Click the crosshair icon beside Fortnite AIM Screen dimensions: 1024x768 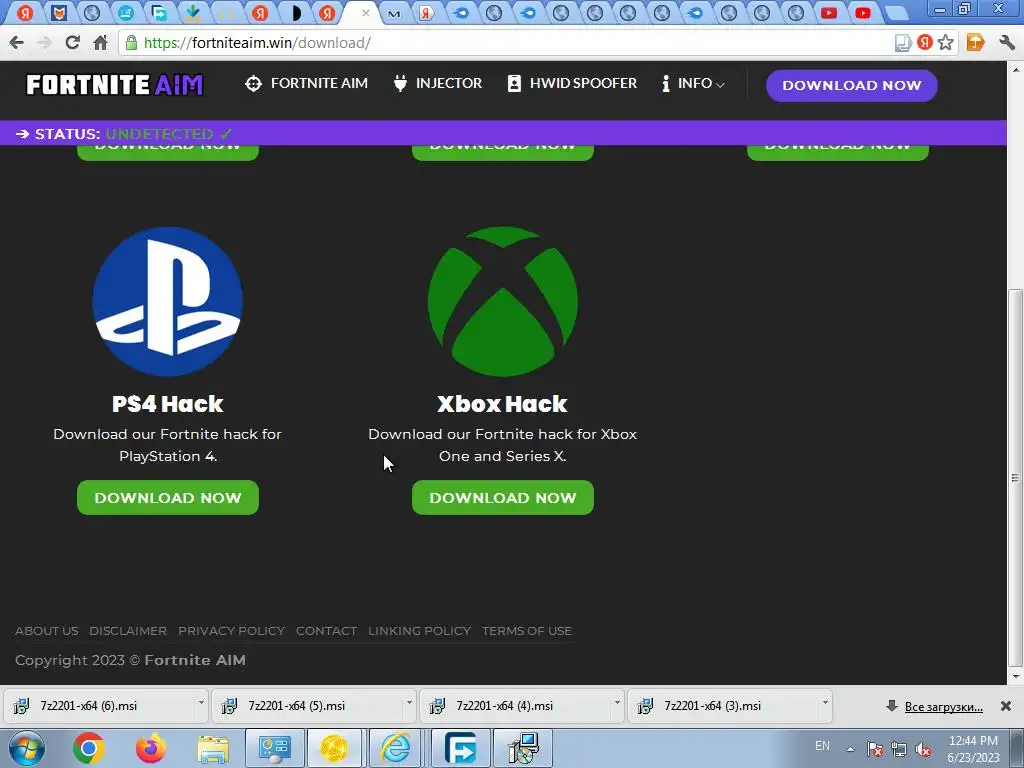(x=253, y=84)
